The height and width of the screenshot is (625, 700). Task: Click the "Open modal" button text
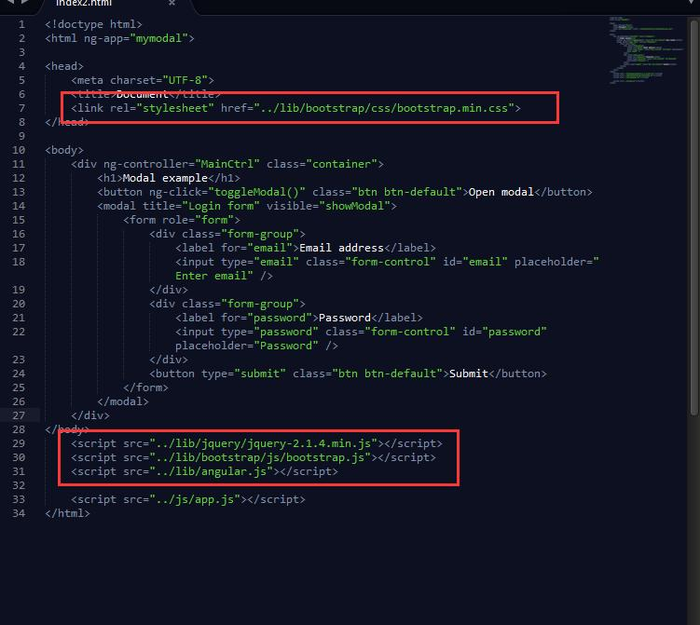coord(501,192)
